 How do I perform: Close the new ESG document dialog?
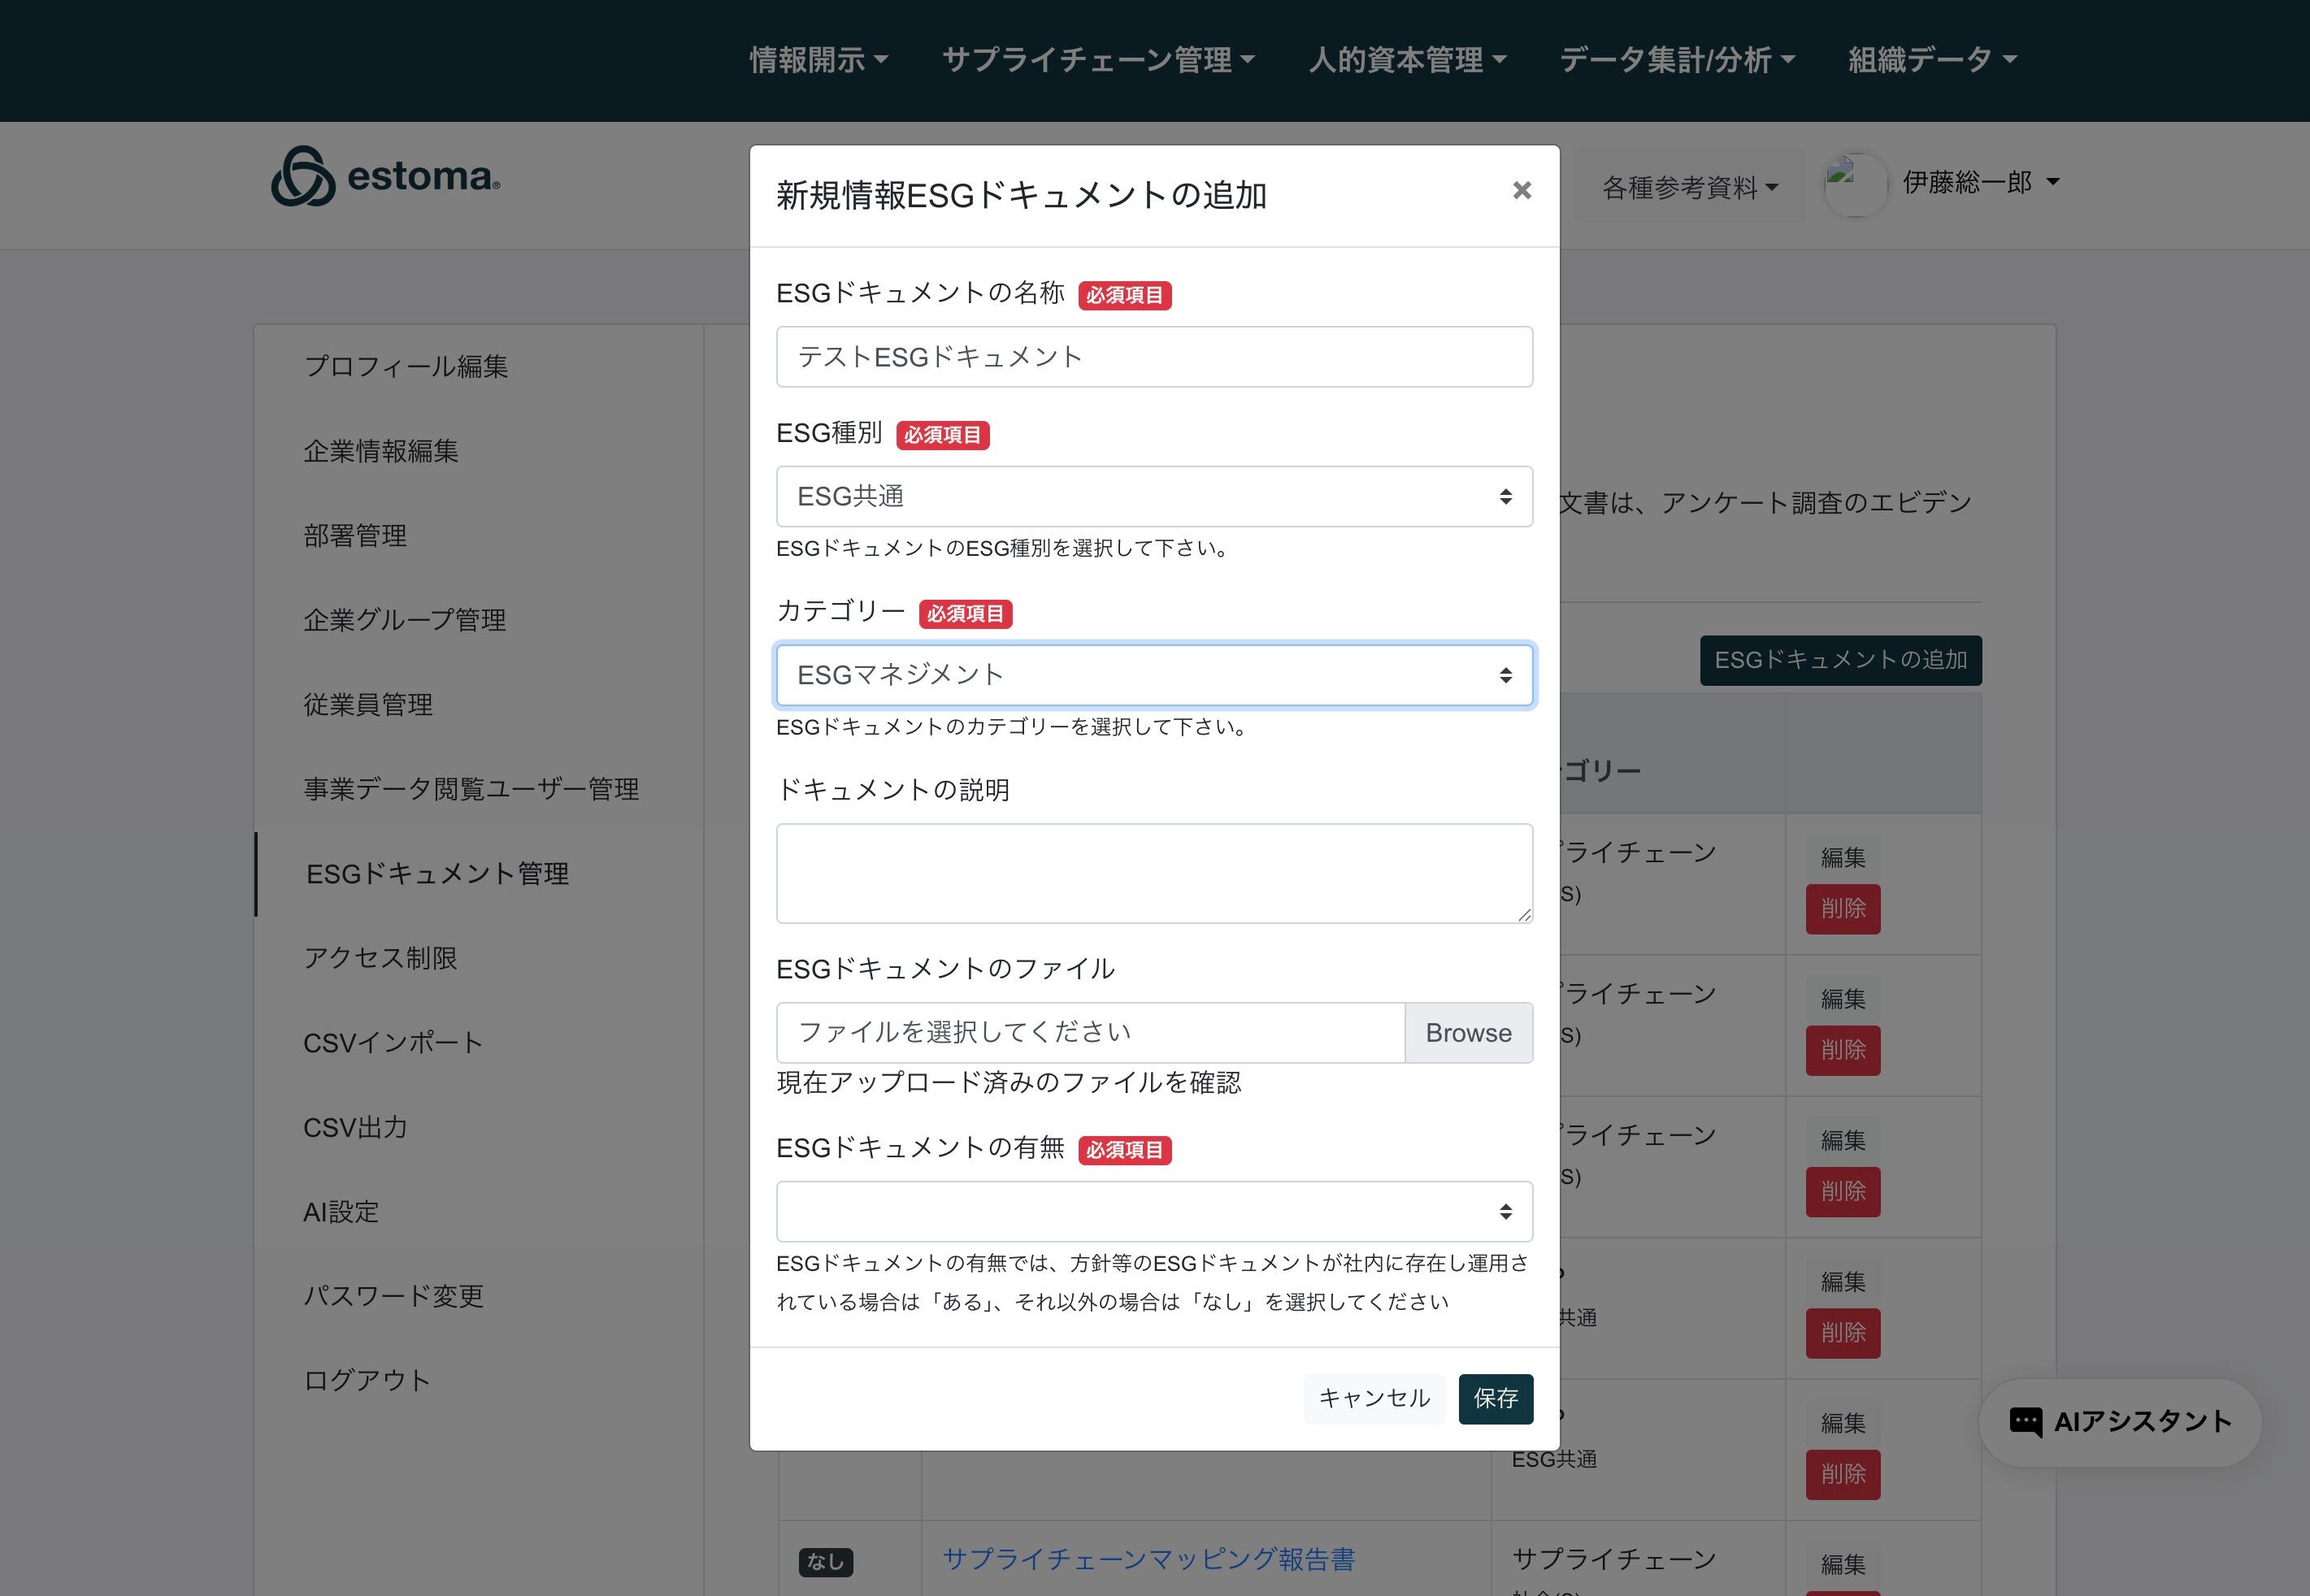pos(1521,190)
